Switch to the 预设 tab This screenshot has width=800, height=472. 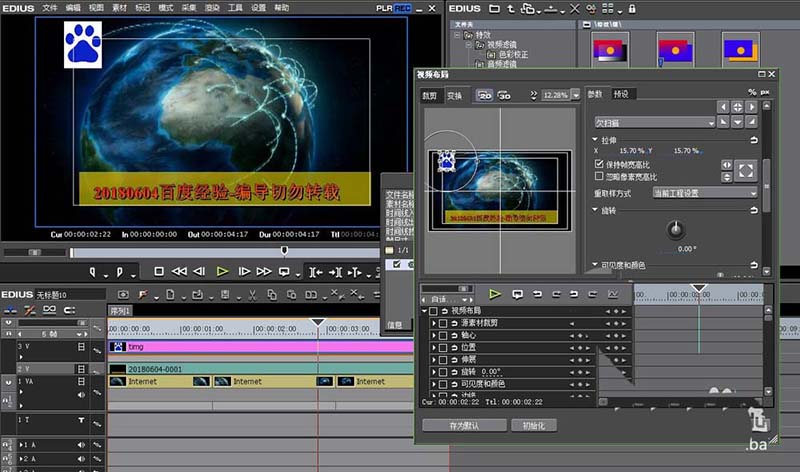pos(621,94)
